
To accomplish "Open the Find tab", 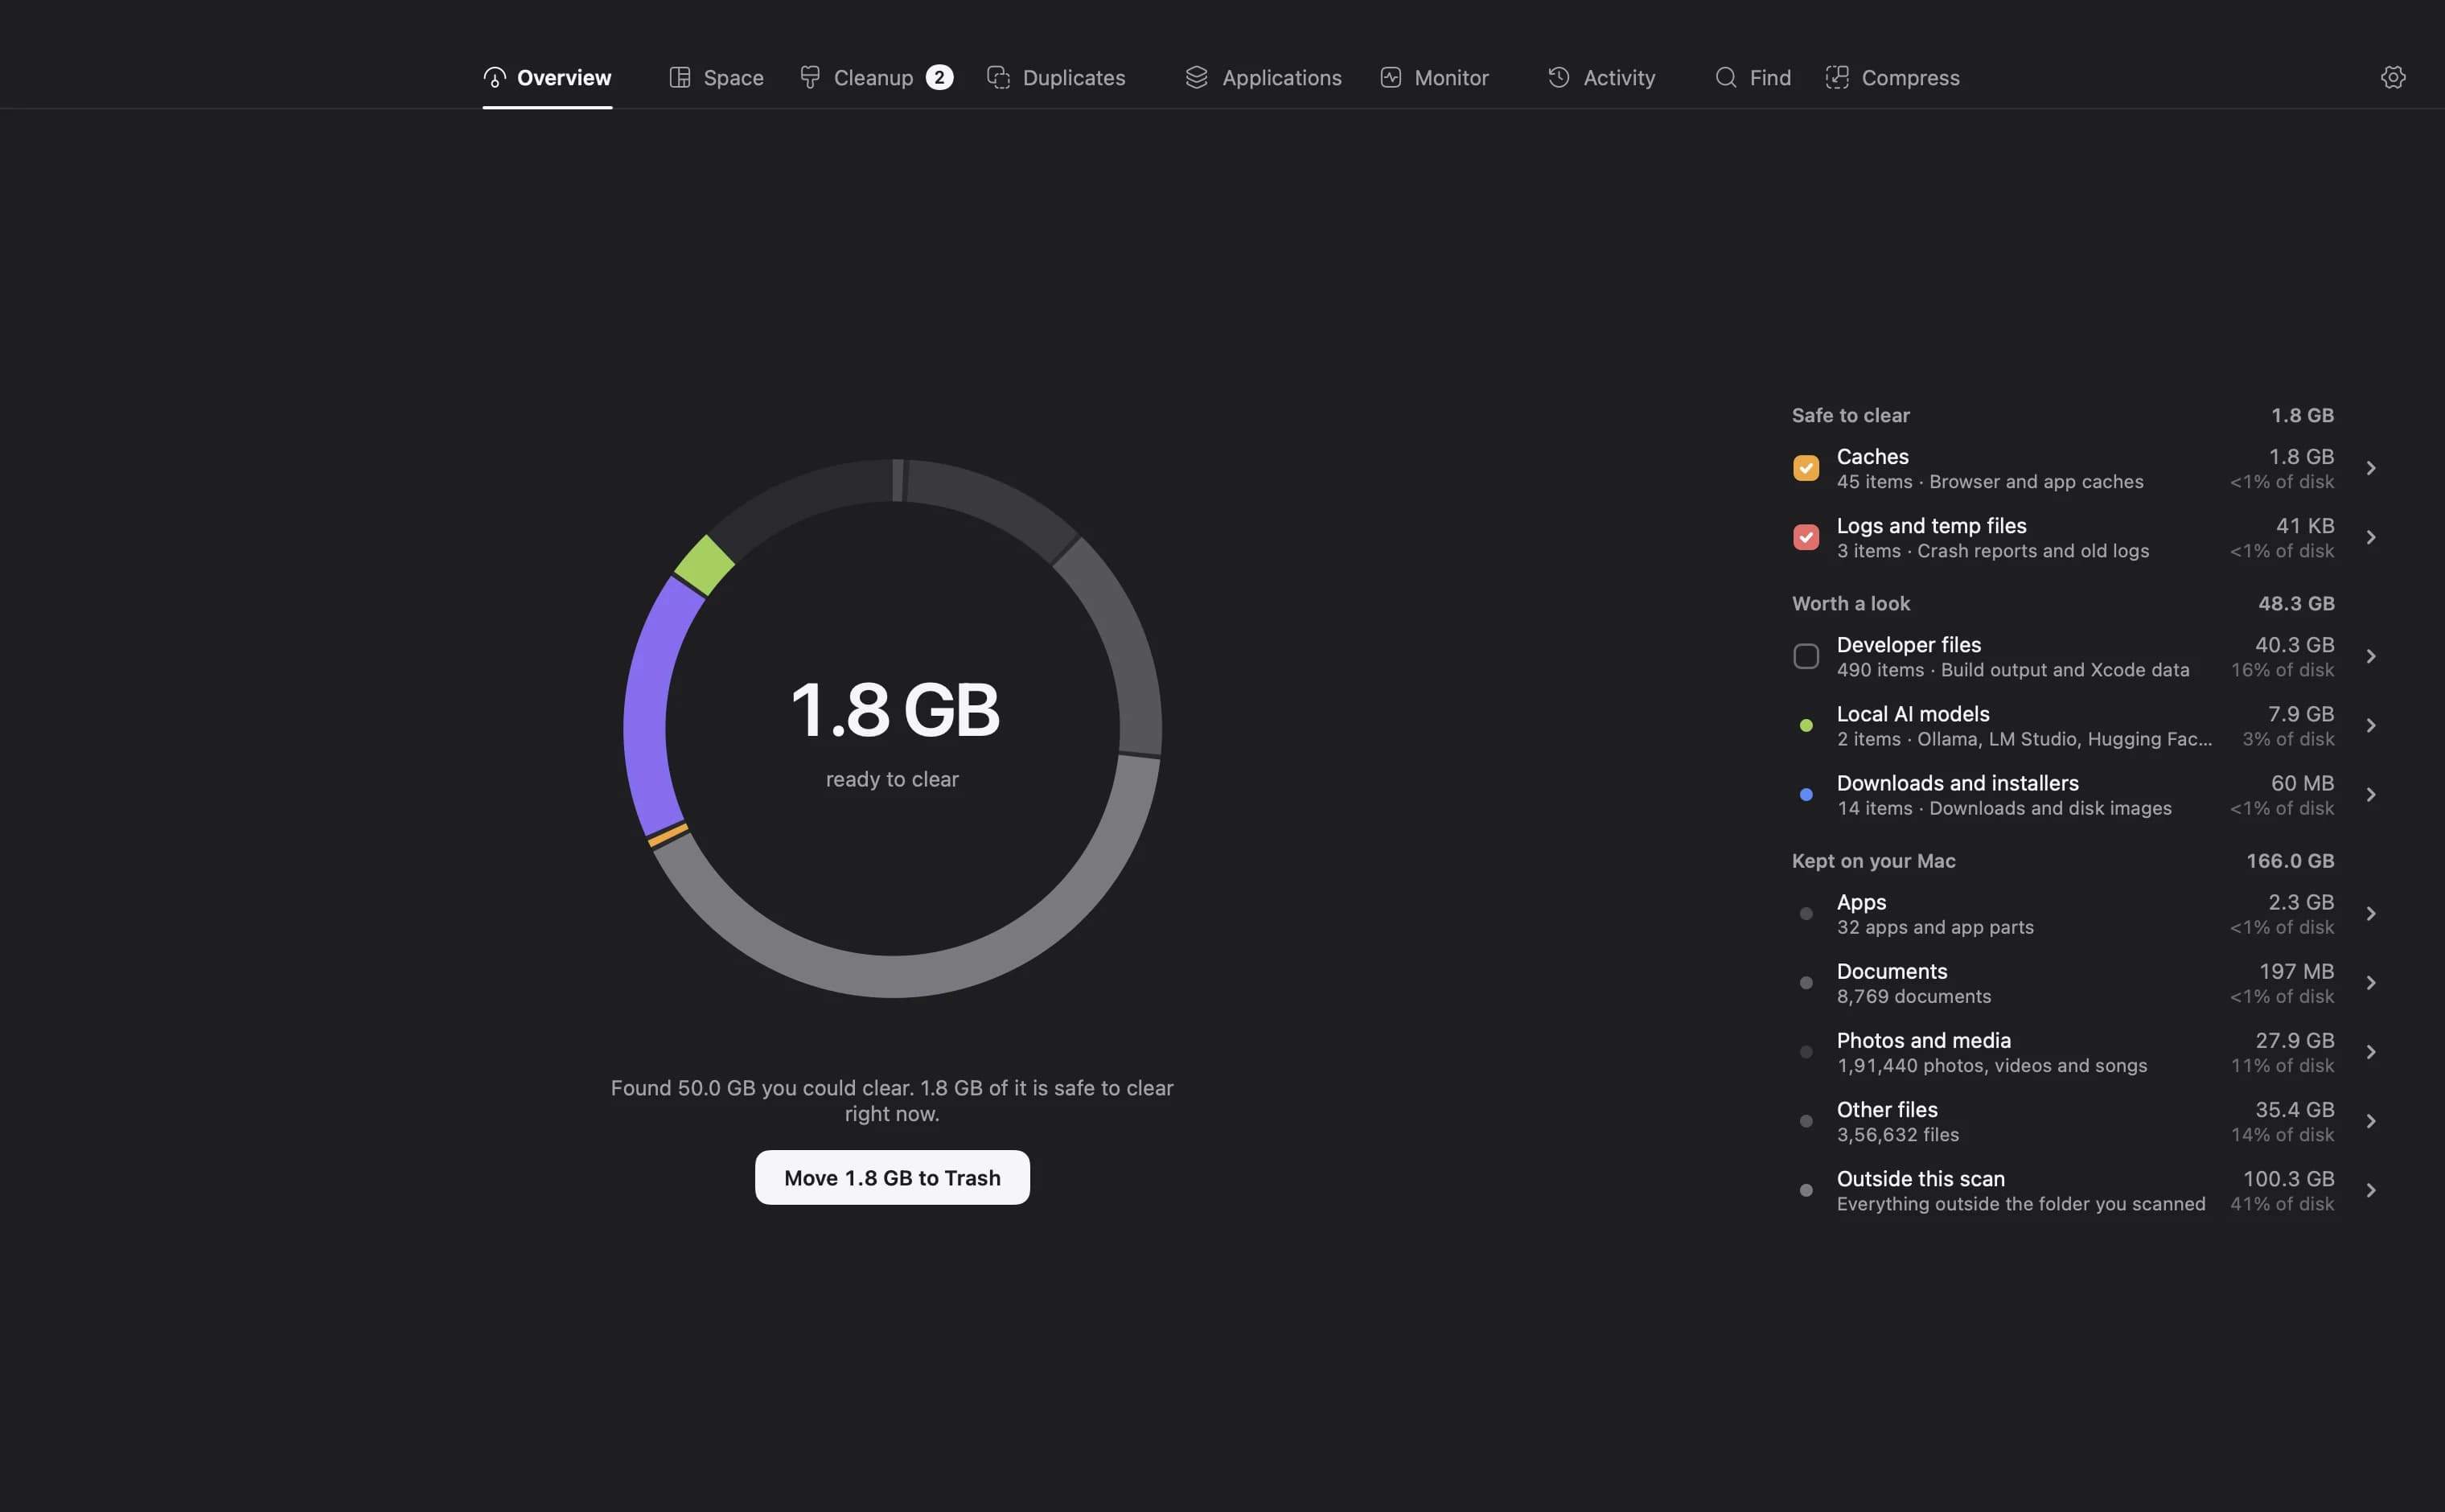I will tap(1753, 77).
